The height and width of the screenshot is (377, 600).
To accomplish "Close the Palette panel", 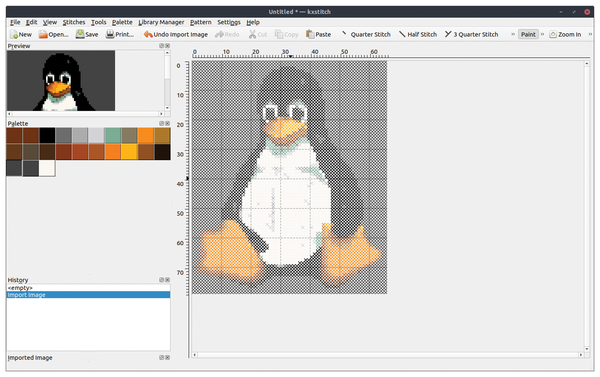I will [x=167, y=123].
